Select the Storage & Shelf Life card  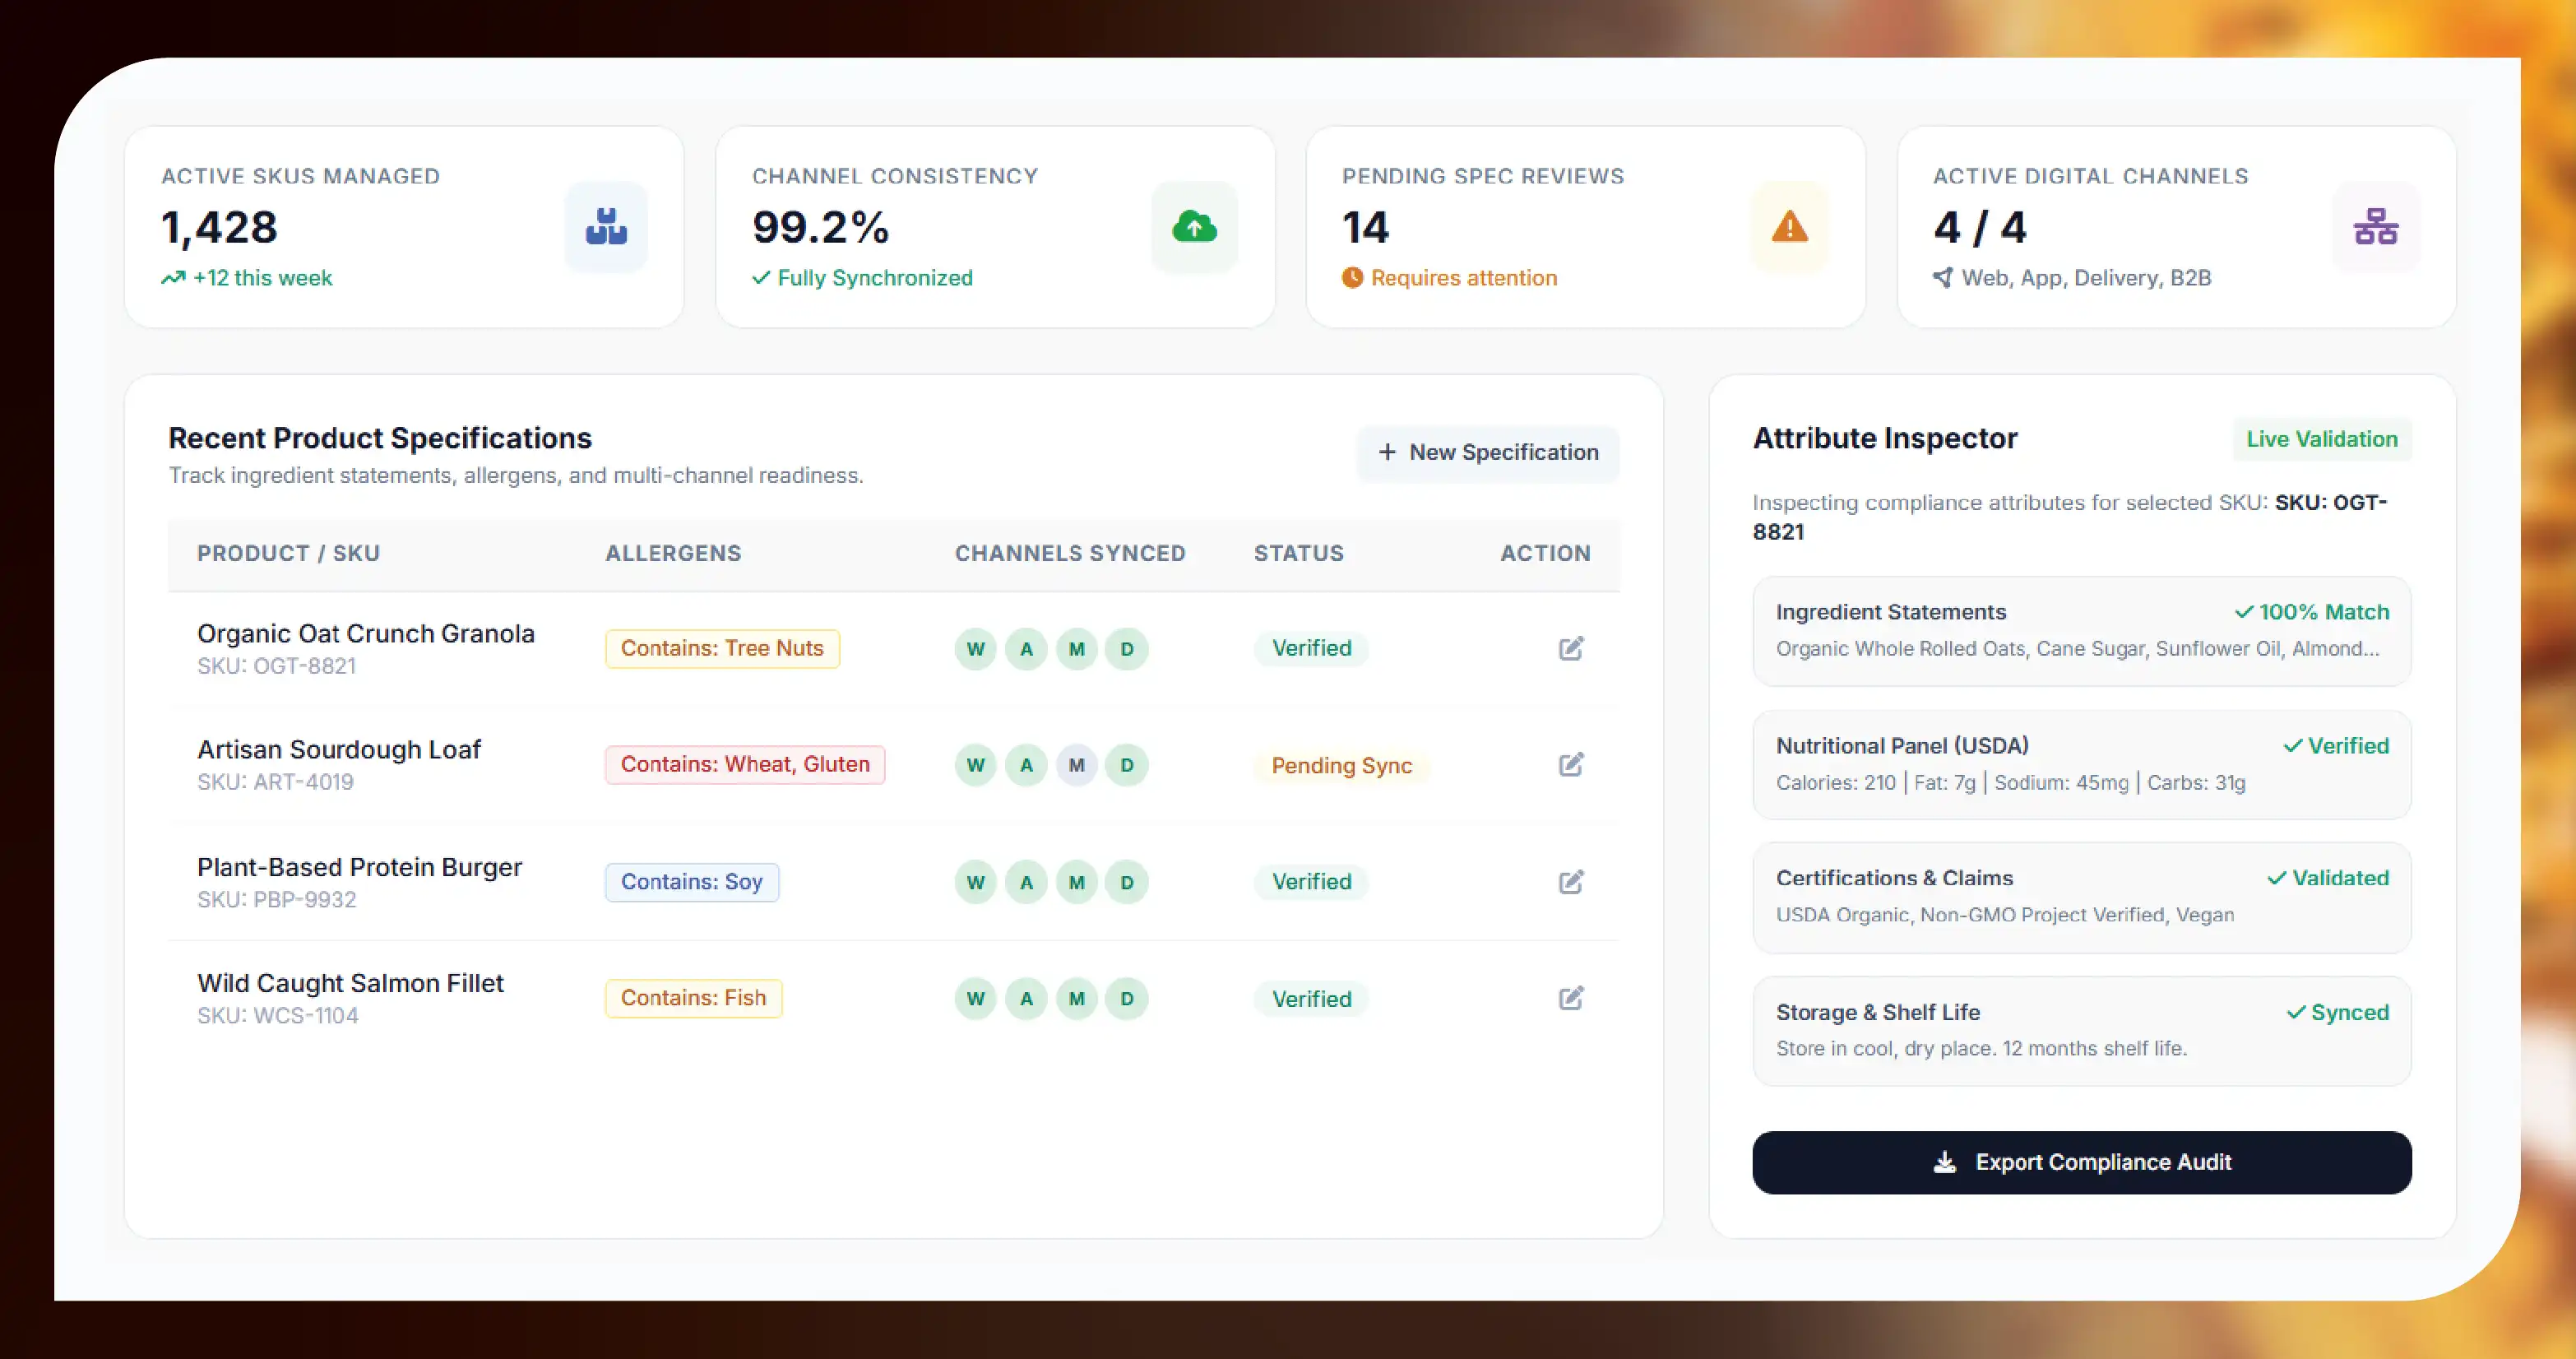[2082, 1031]
